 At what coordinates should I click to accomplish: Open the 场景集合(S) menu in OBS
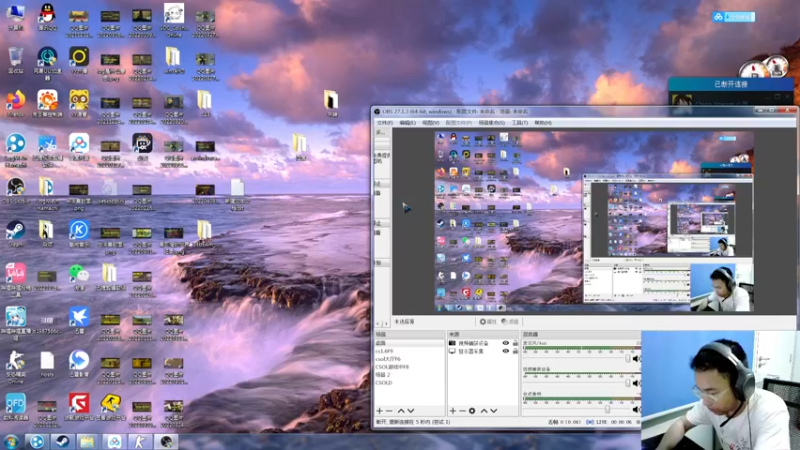[x=492, y=123]
